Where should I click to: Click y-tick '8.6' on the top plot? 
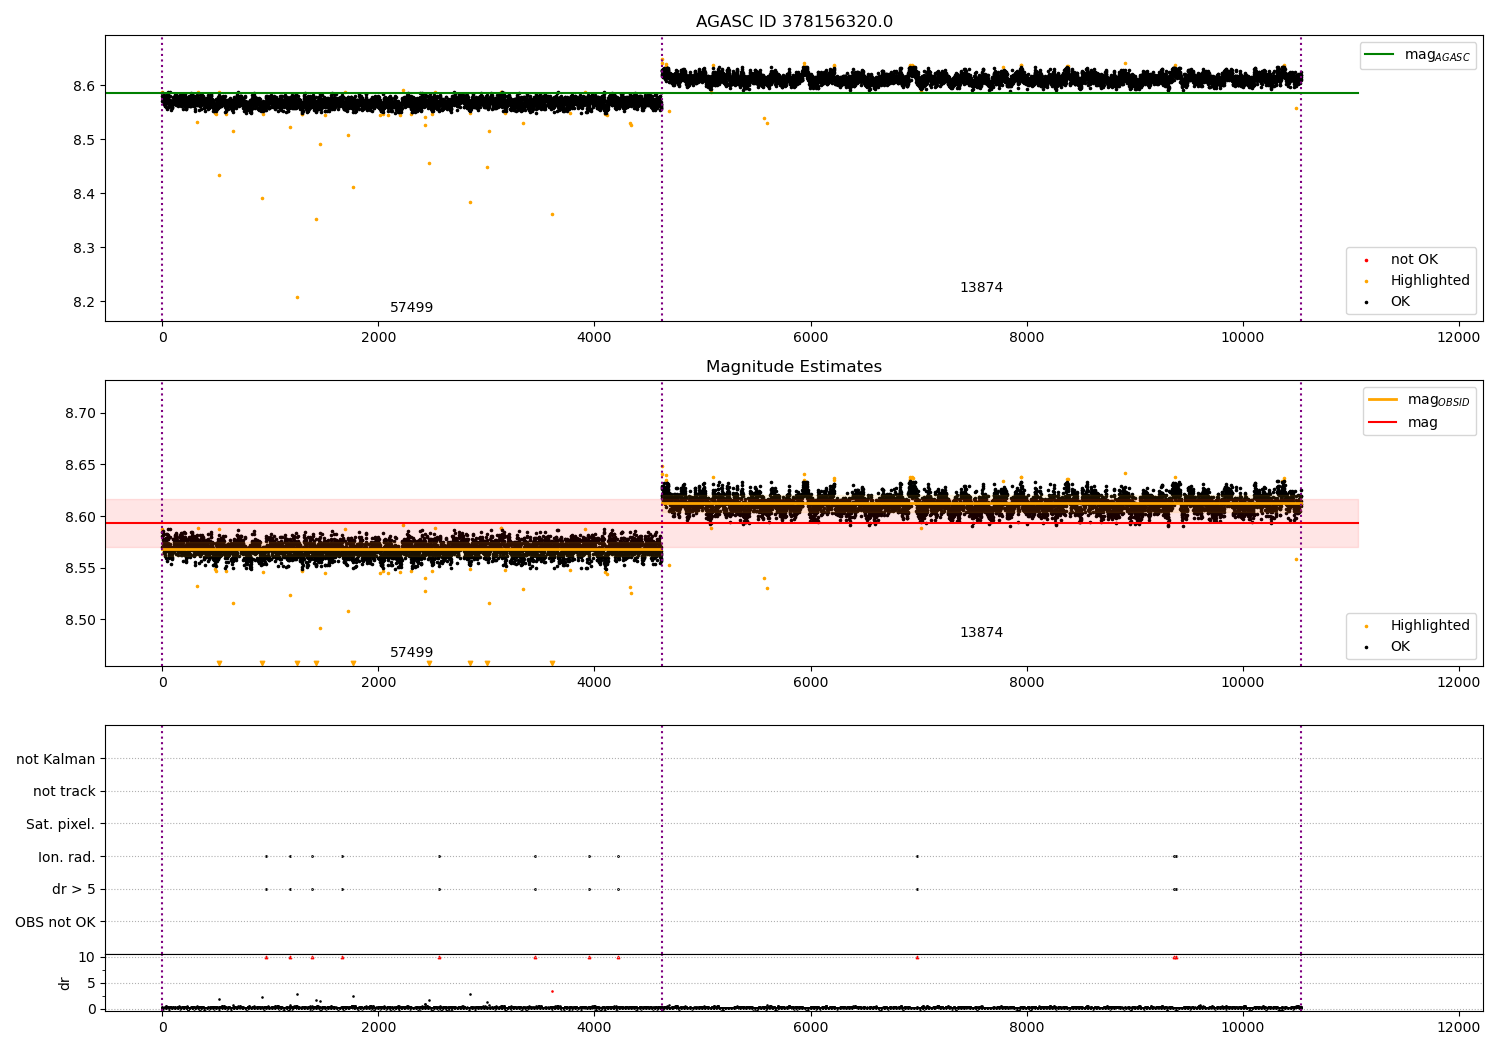pos(84,86)
